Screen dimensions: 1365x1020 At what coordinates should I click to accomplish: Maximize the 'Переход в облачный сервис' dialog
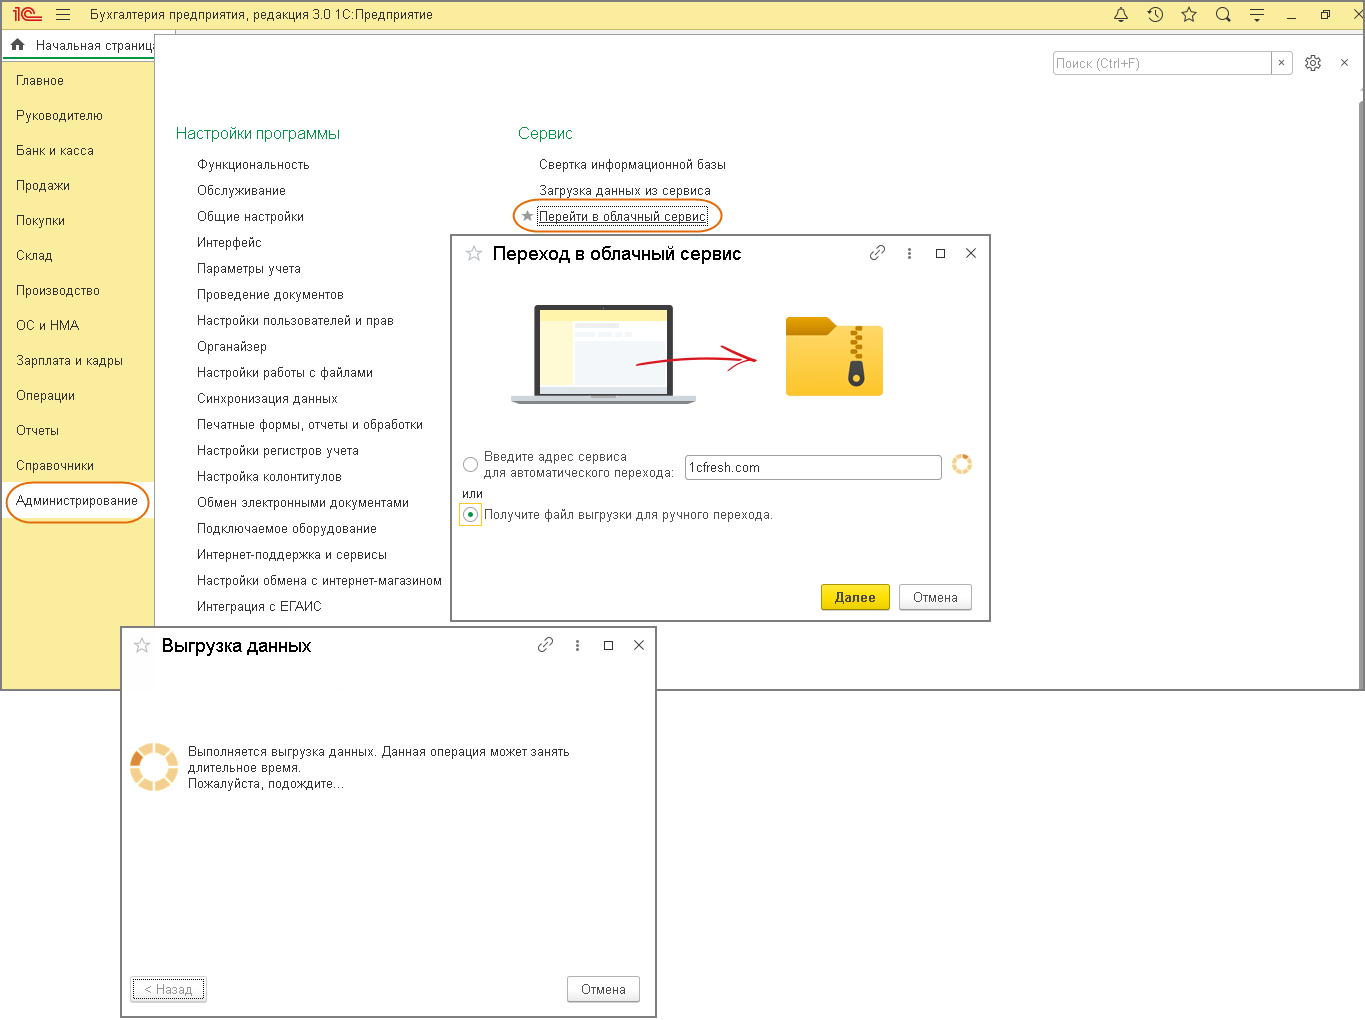pyautogui.click(x=940, y=253)
